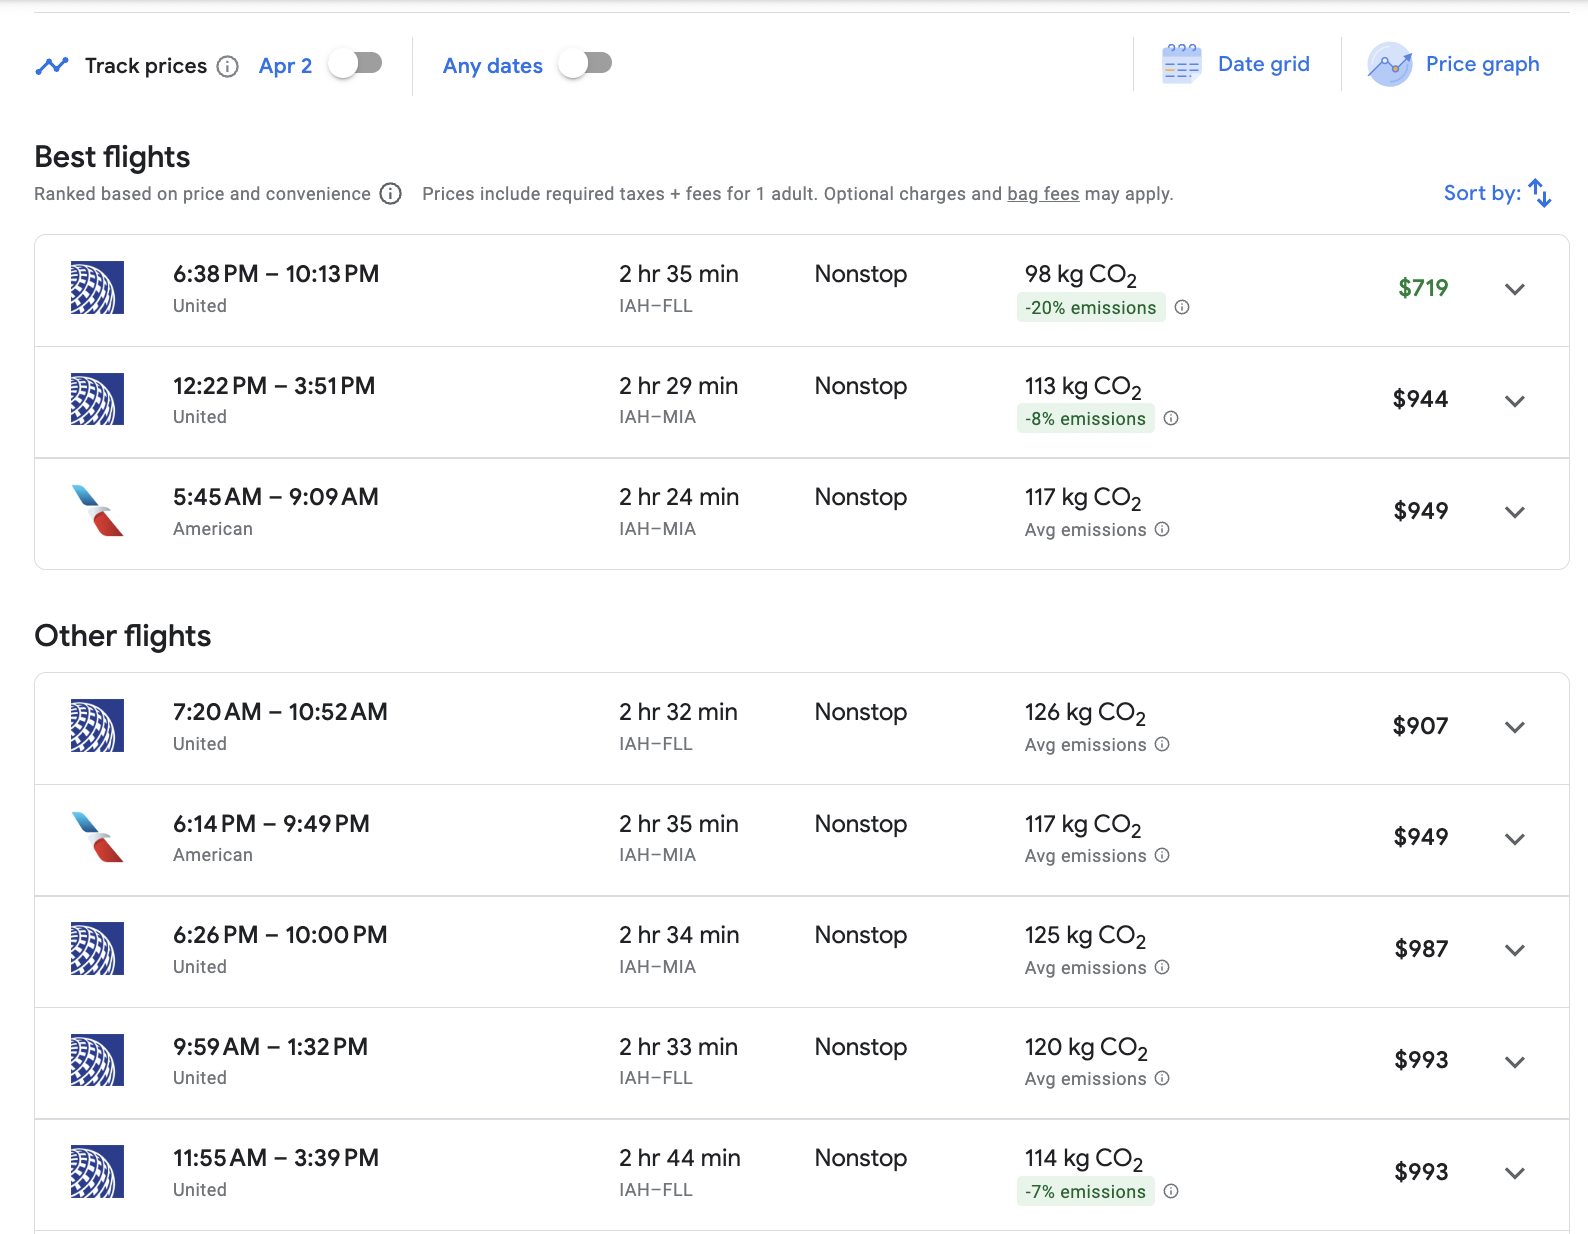
Task: Click American Airlines logo on 5:45 AM flight
Action: pos(97,511)
